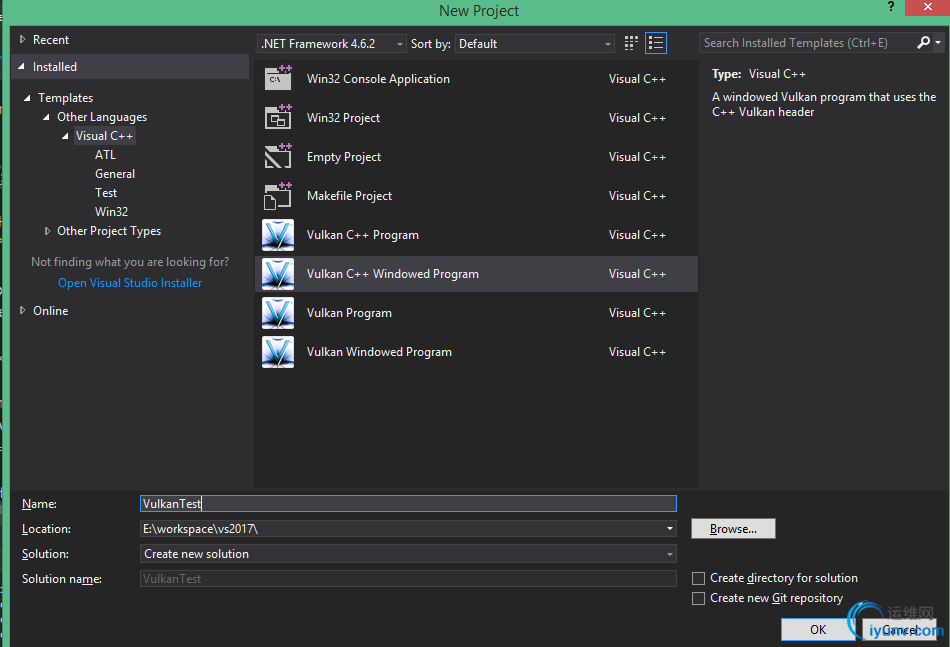Image resolution: width=950 pixels, height=647 pixels.
Task: Click the Name field containing VulkanTest
Action: click(x=408, y=503)
